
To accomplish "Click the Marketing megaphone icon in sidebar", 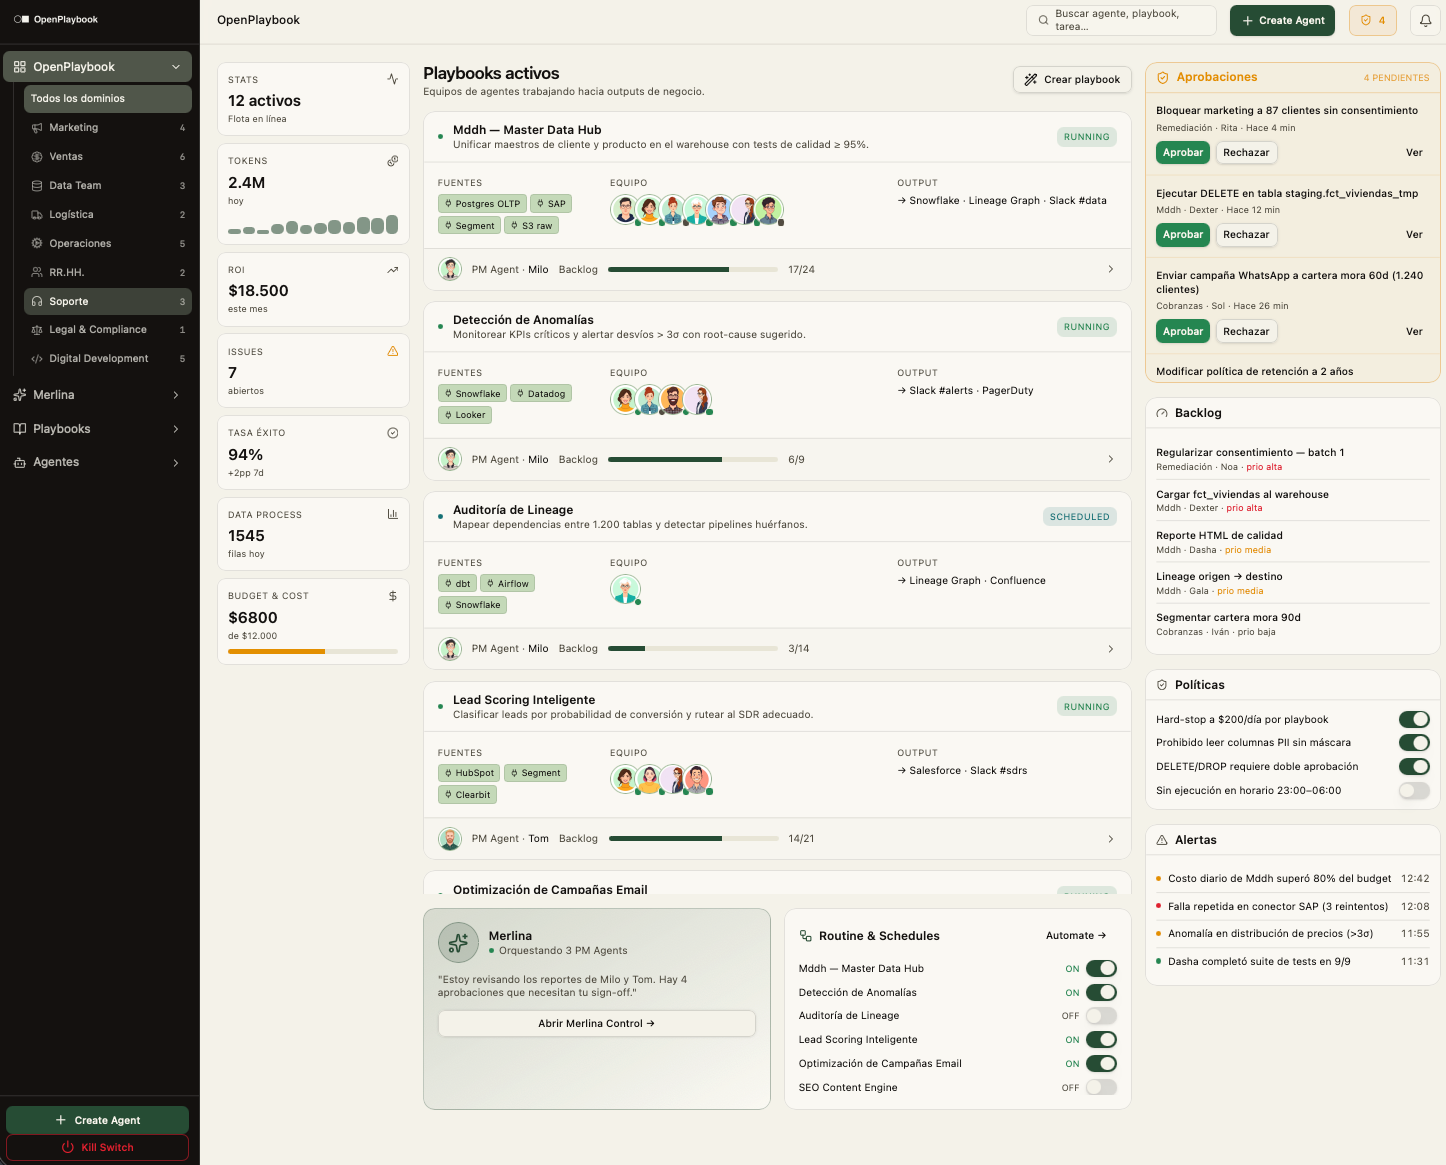I will pos(37,128).
